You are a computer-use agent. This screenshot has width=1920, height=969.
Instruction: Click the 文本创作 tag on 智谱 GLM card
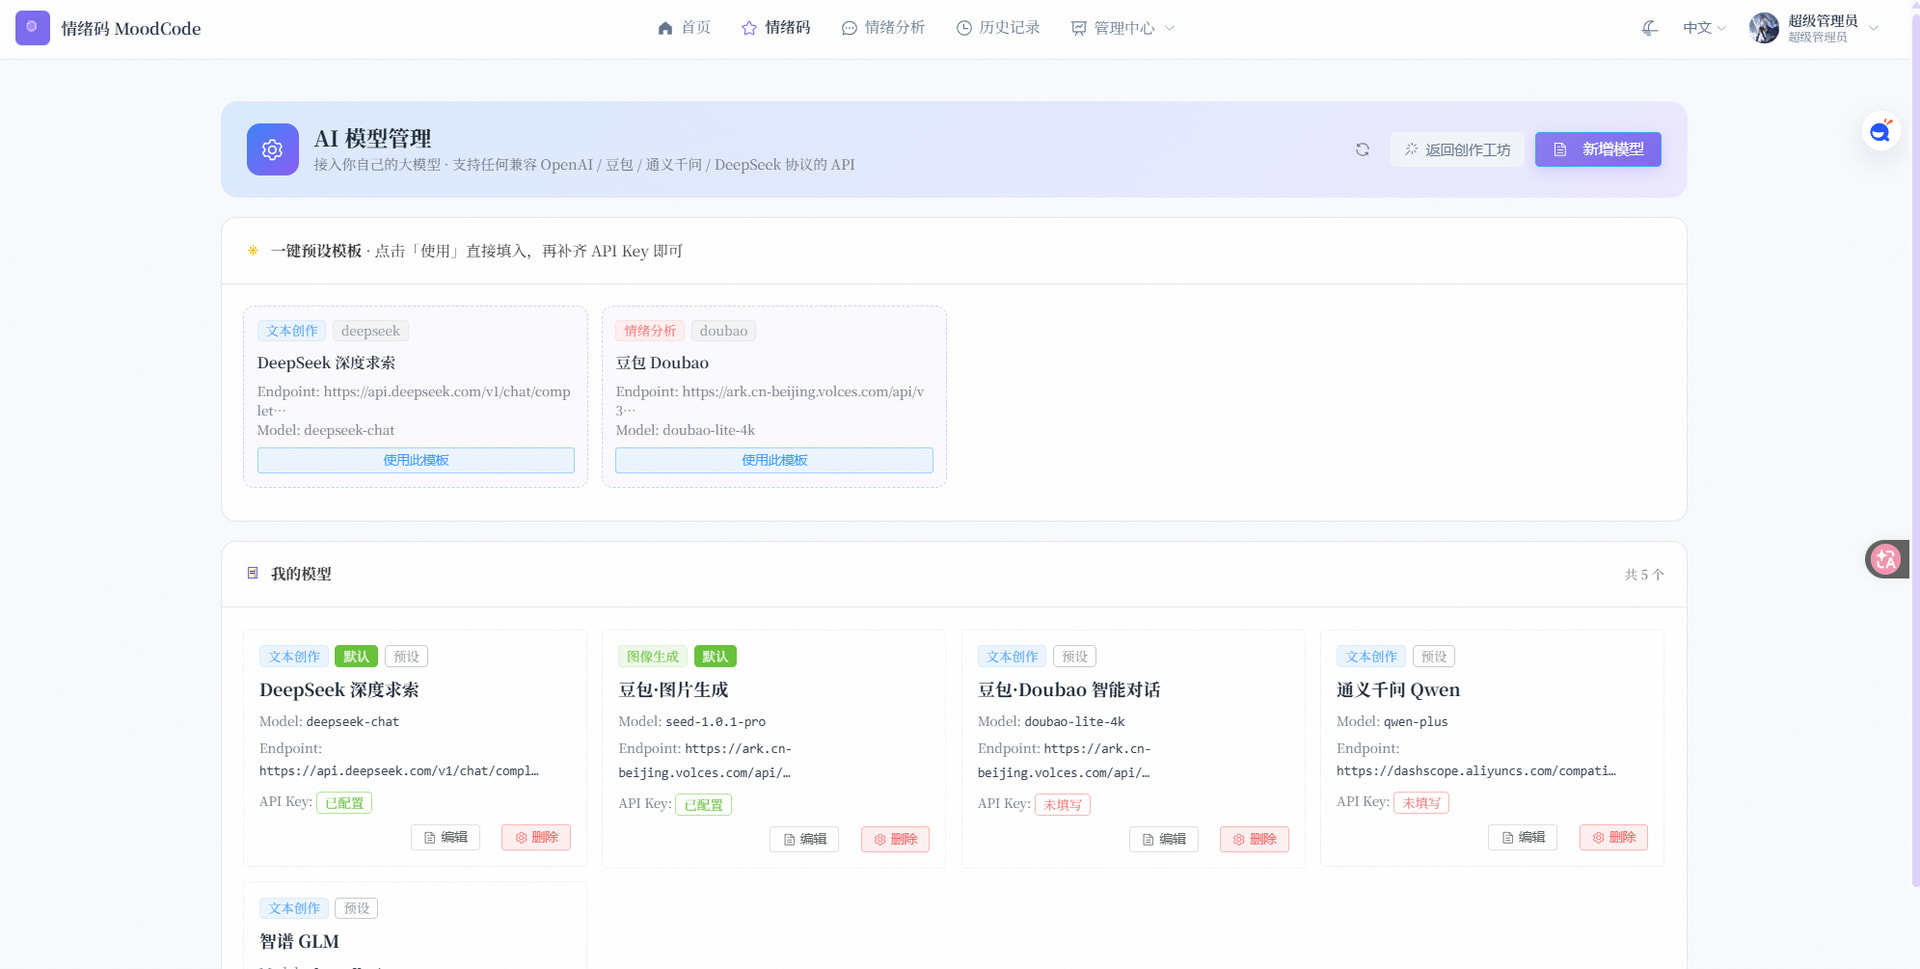pos(294,908)
